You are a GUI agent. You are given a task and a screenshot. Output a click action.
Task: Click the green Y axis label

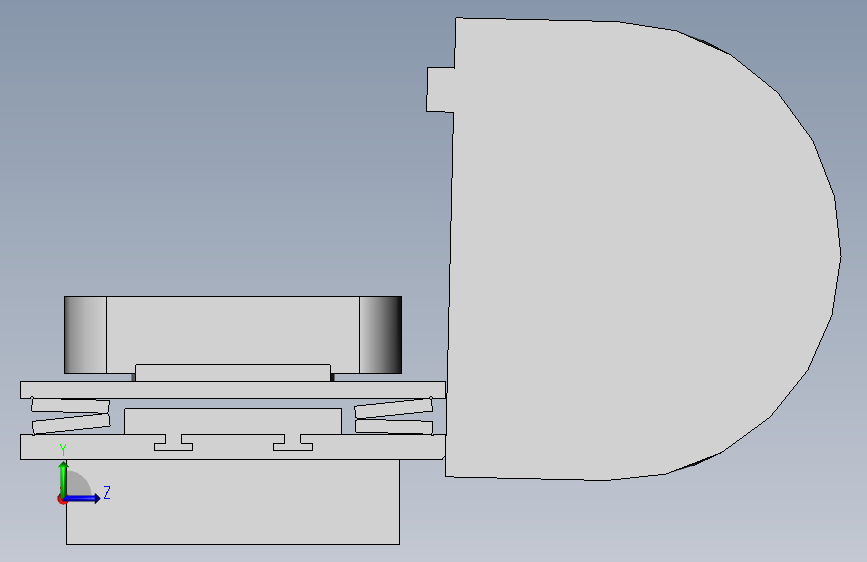coord(63,450)
